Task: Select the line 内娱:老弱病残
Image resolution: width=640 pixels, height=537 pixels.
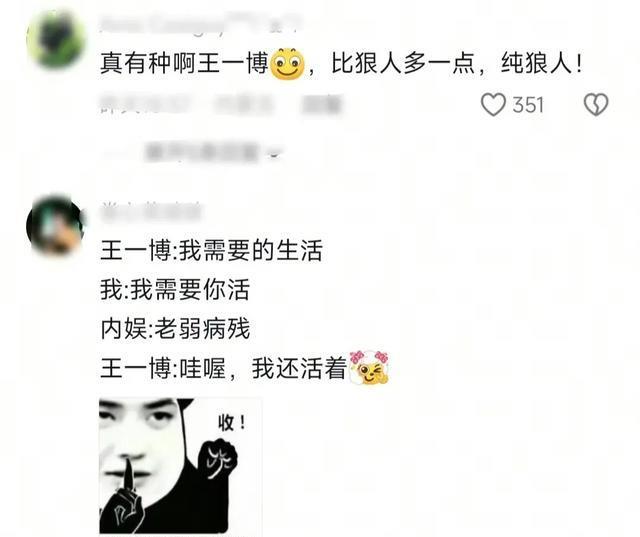Action: [175, 329]
